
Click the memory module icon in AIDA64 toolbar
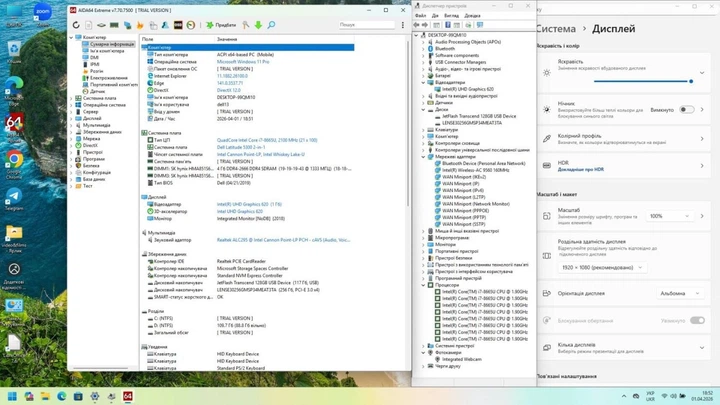(x=114, y=25)
